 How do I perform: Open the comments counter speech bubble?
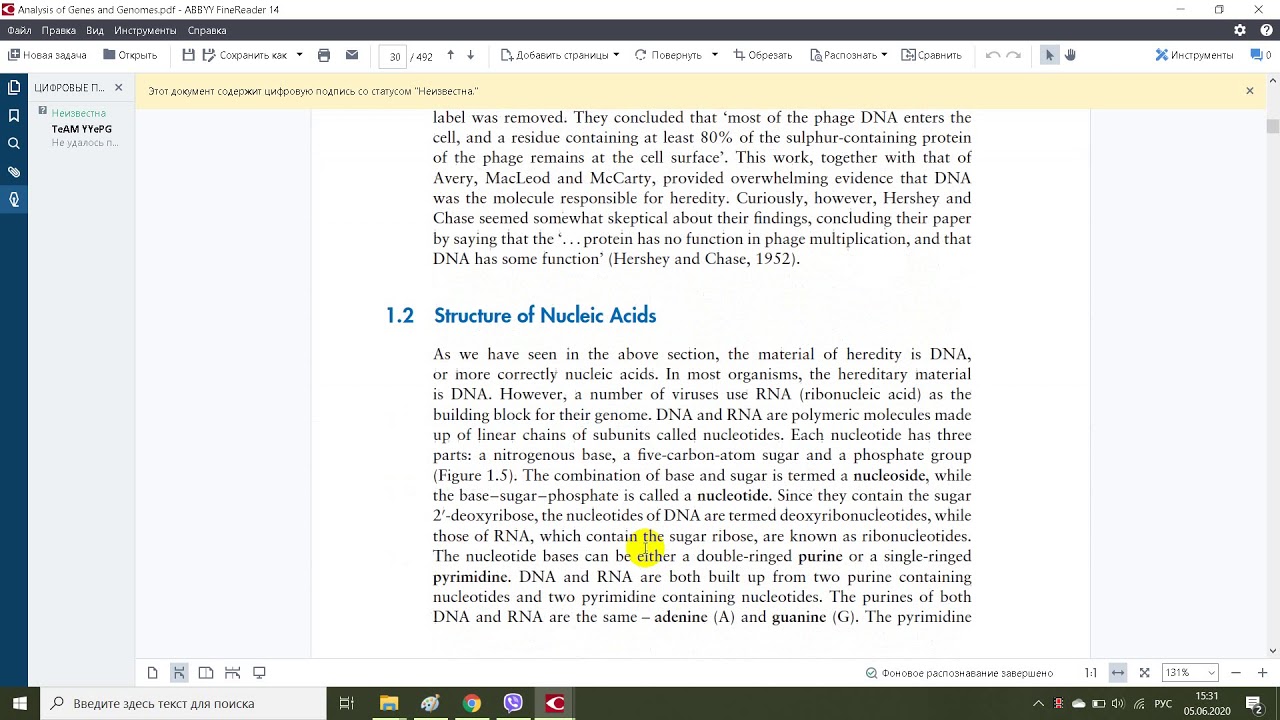1260,55
